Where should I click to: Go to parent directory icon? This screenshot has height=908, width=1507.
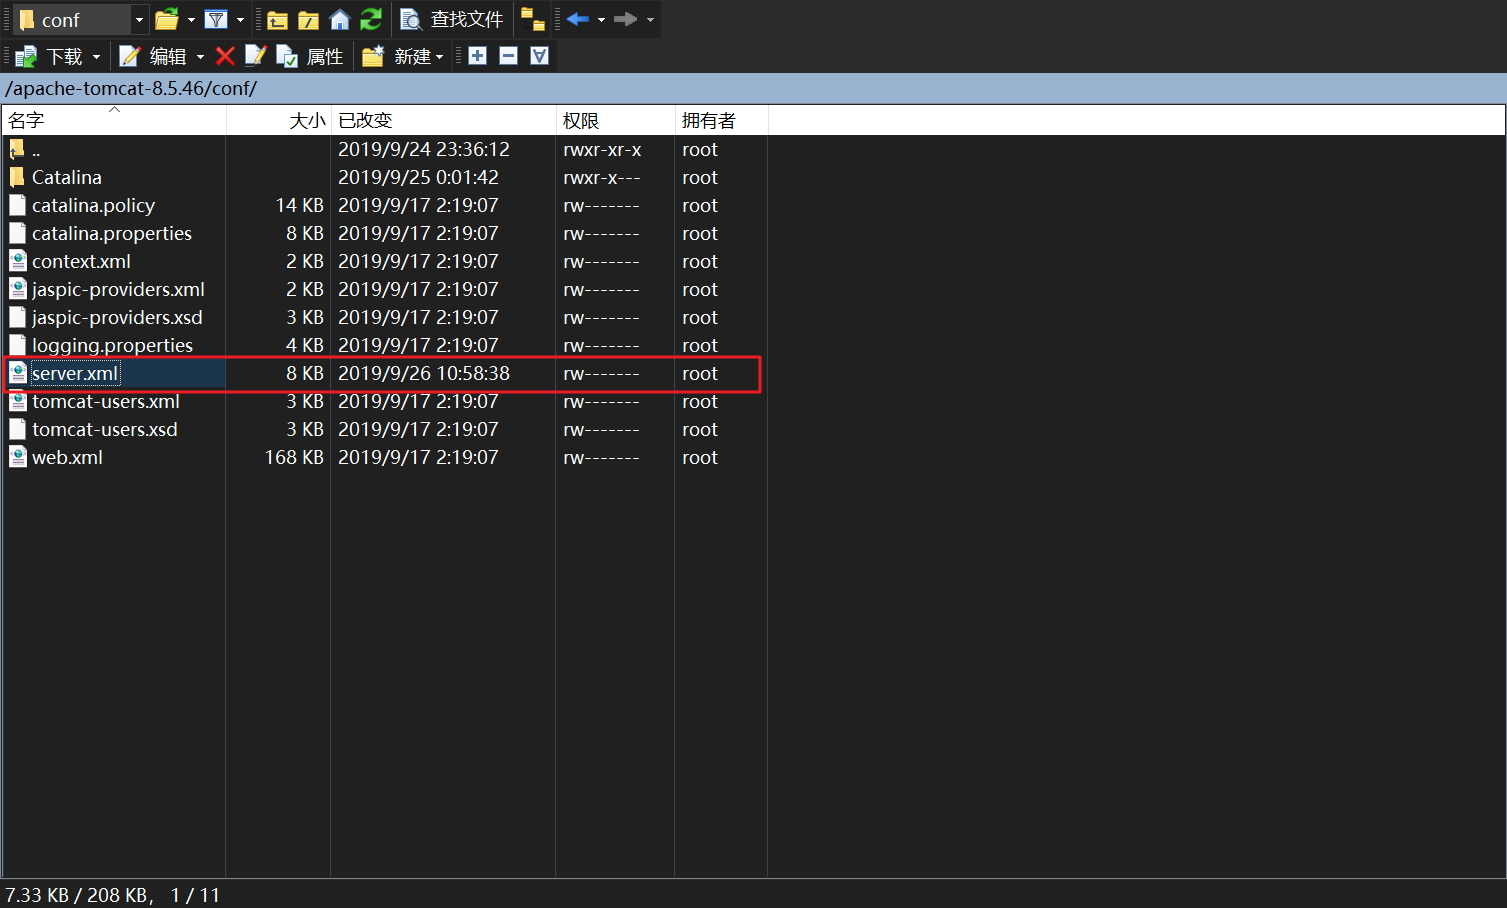point(278,20)
